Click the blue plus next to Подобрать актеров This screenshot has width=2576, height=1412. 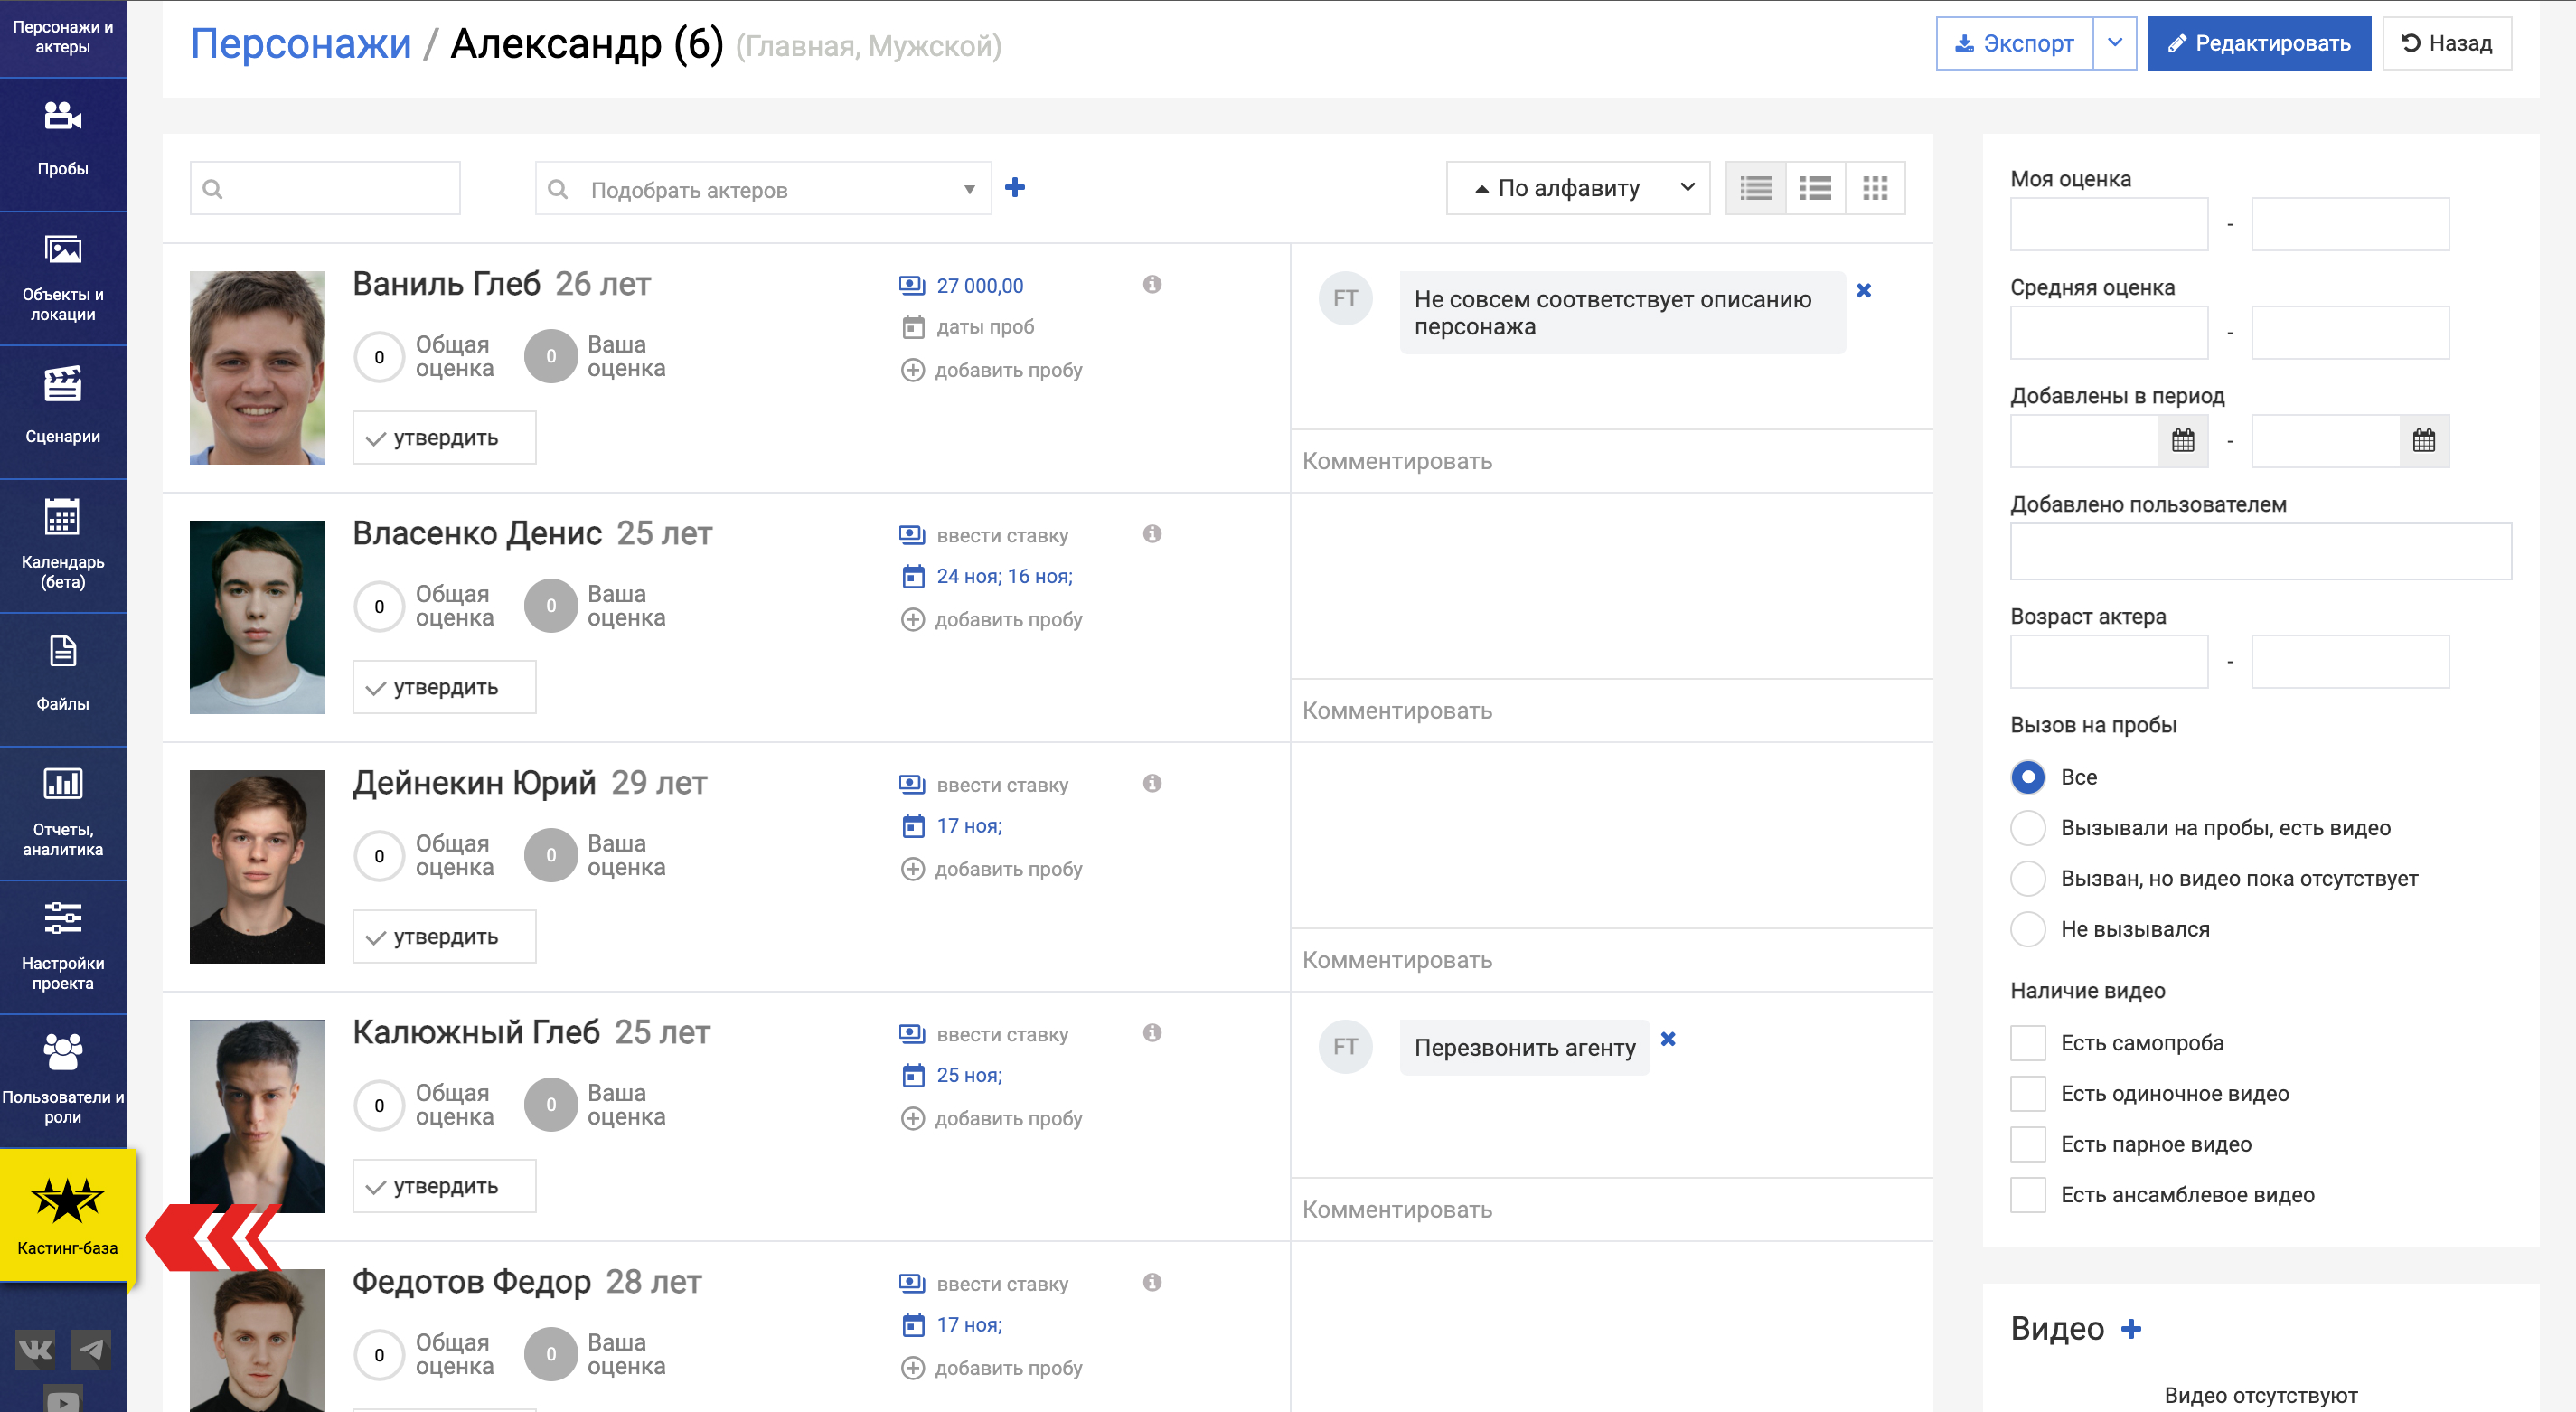pos(1015,187)
